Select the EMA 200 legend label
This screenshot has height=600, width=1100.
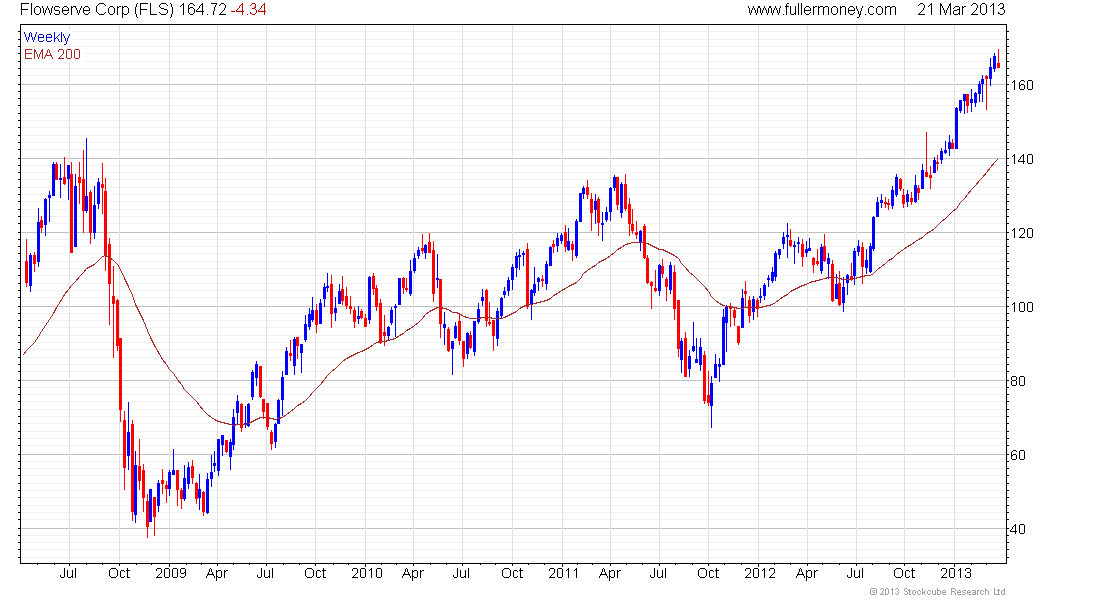[x=53, y=54]
